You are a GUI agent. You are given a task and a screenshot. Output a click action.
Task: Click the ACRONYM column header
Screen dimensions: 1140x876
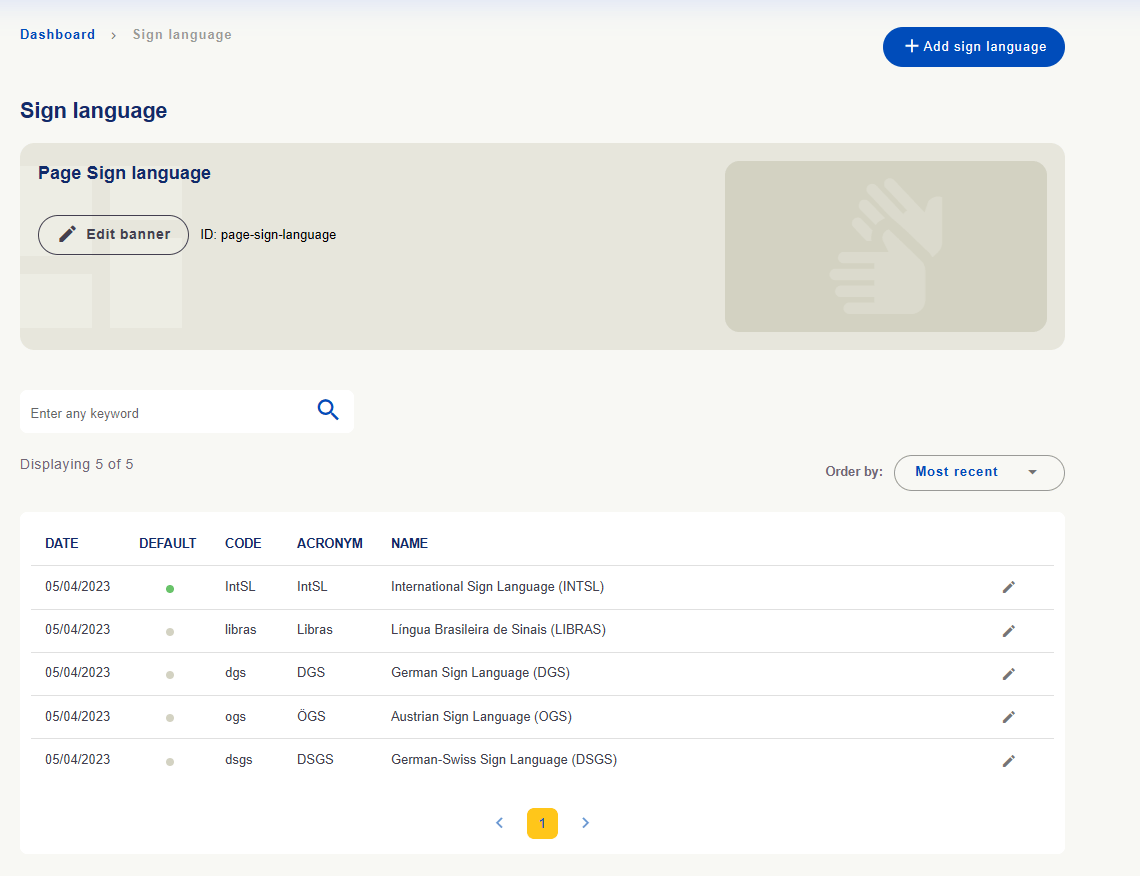click(329, 543)
